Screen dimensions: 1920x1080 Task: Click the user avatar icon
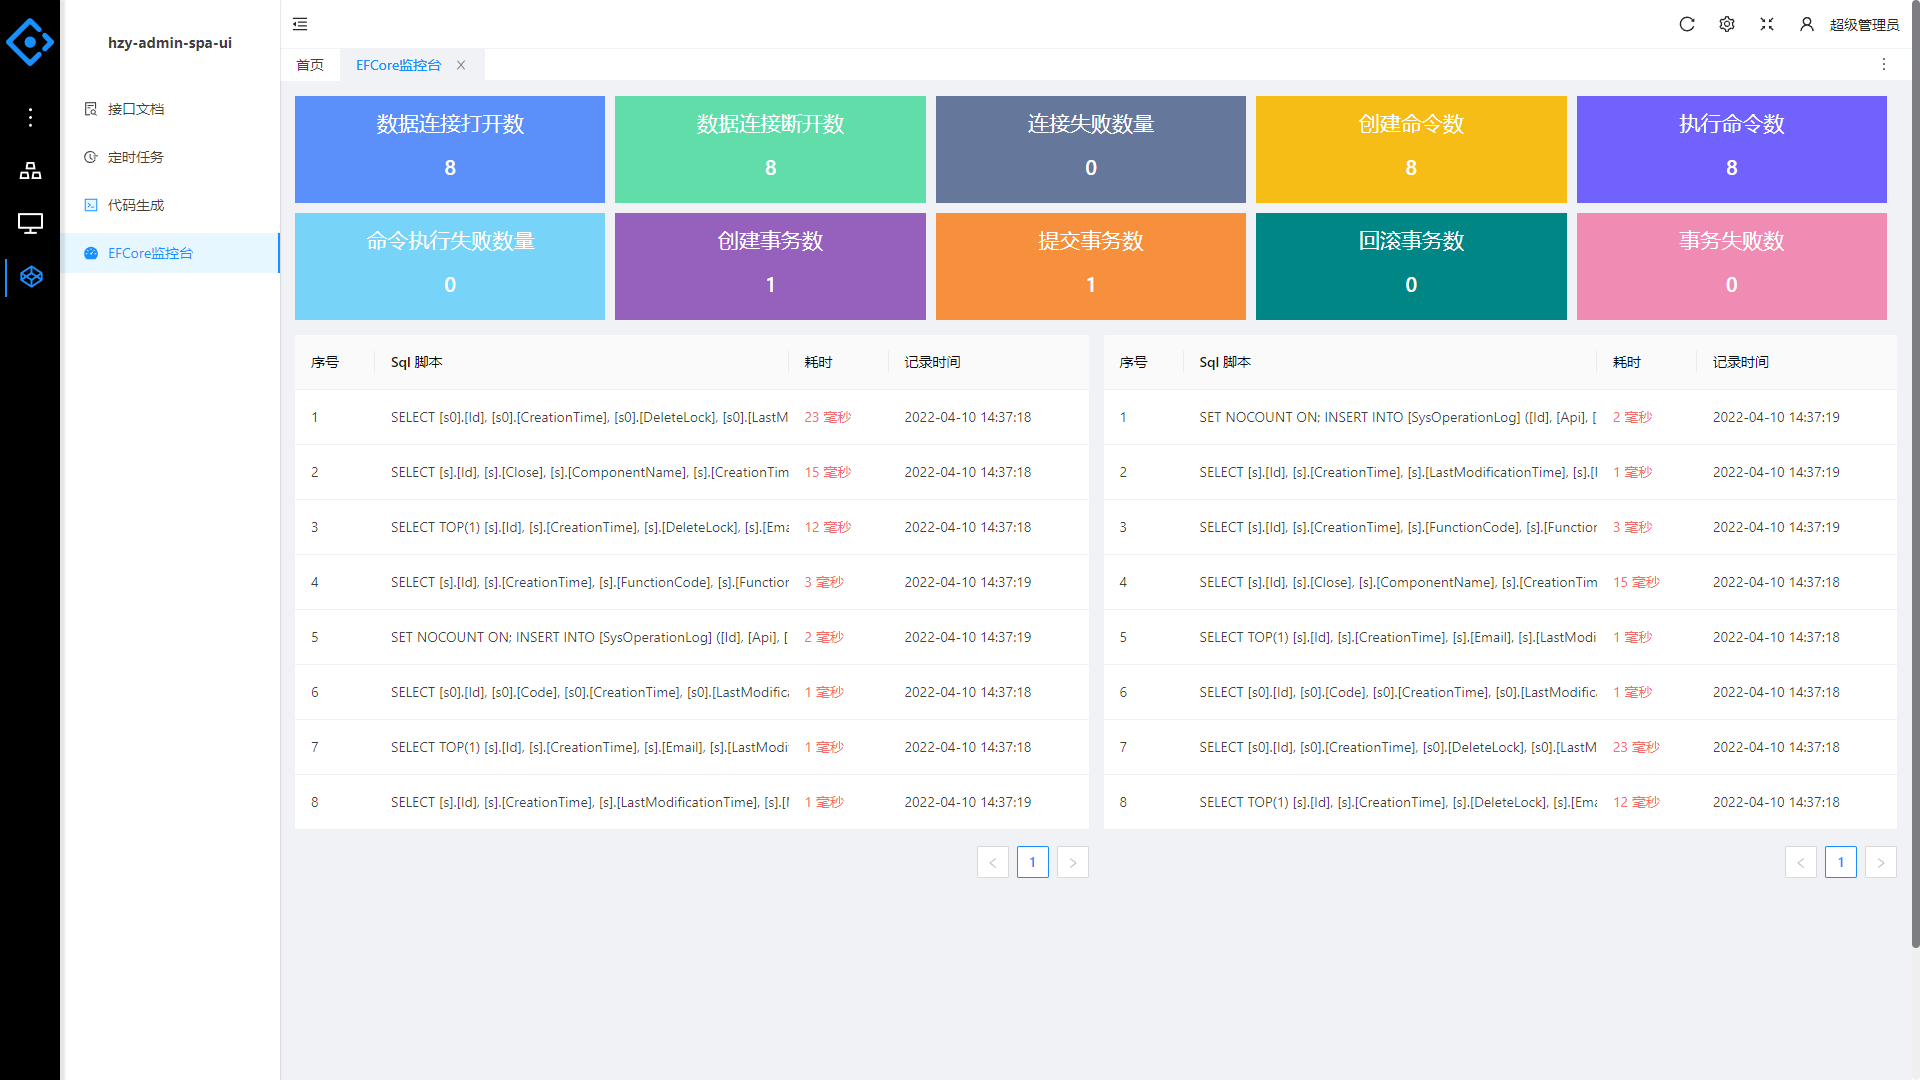tap(1807, 24)
